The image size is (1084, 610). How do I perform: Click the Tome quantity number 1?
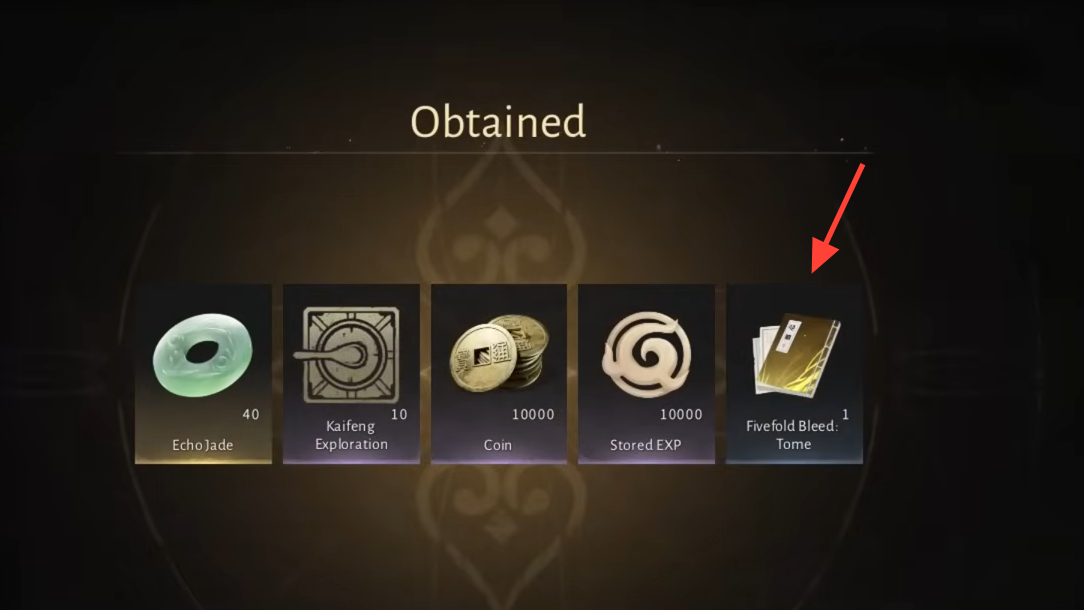[845, 414]
